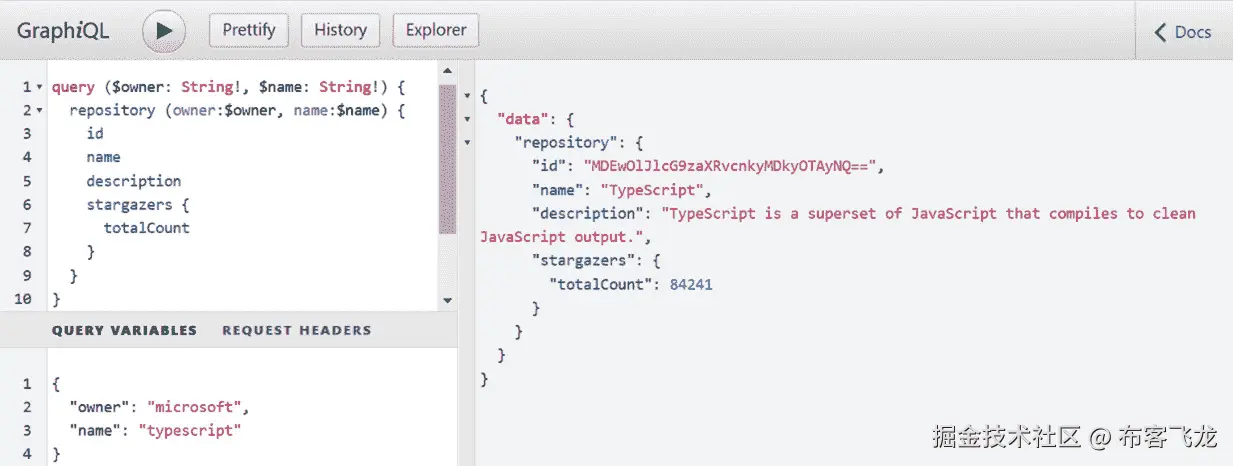This screenshot has width=1233, height=466.
Task: Switch to the Request Headers tab
Action: pyautogui.click(x=296, y=330)
